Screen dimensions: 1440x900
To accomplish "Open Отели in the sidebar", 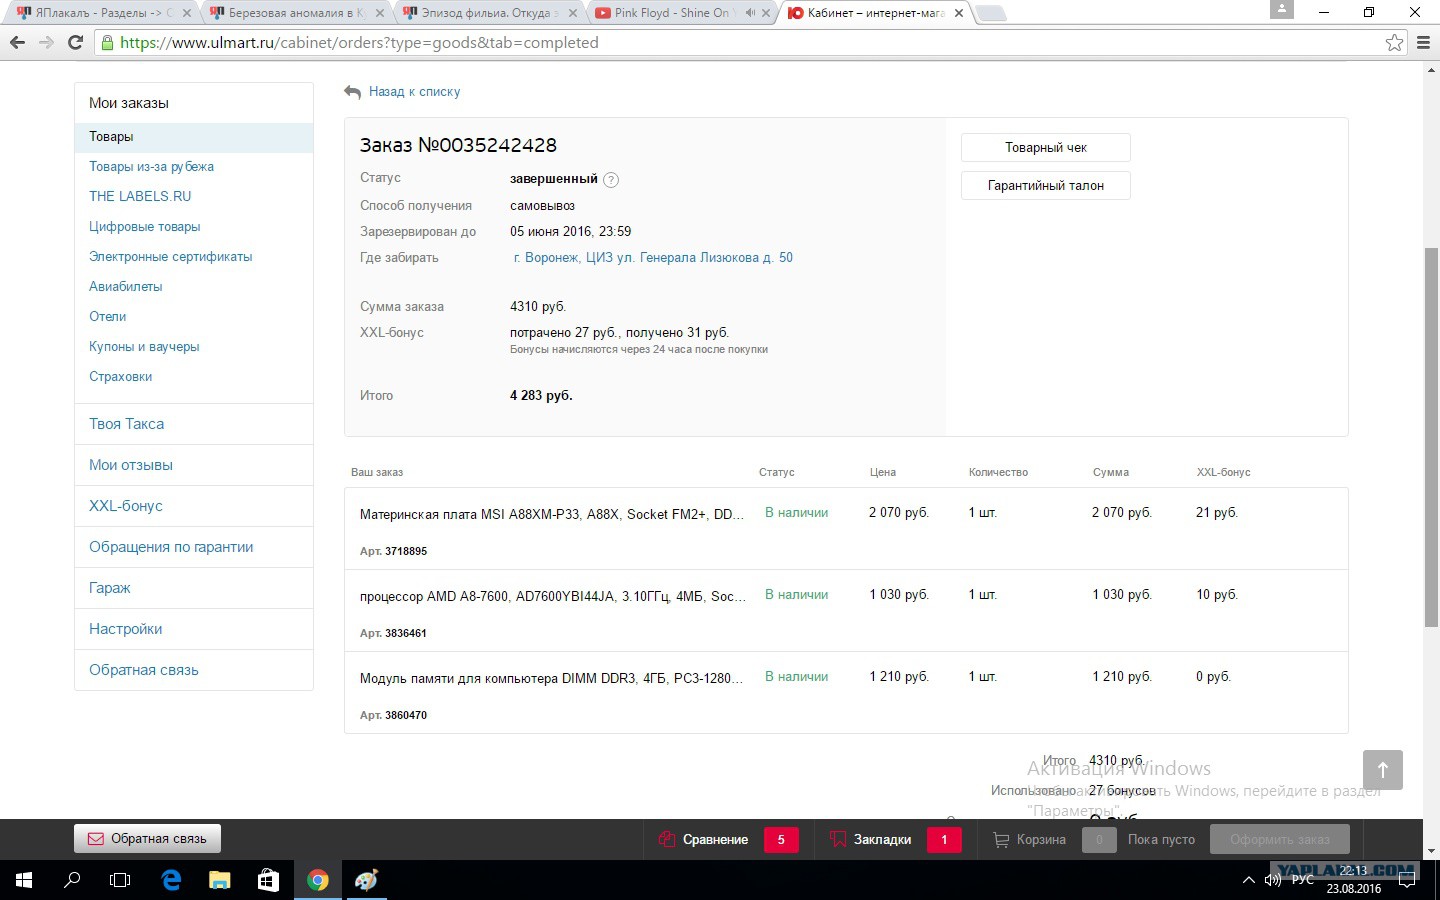I will [107, 317].
